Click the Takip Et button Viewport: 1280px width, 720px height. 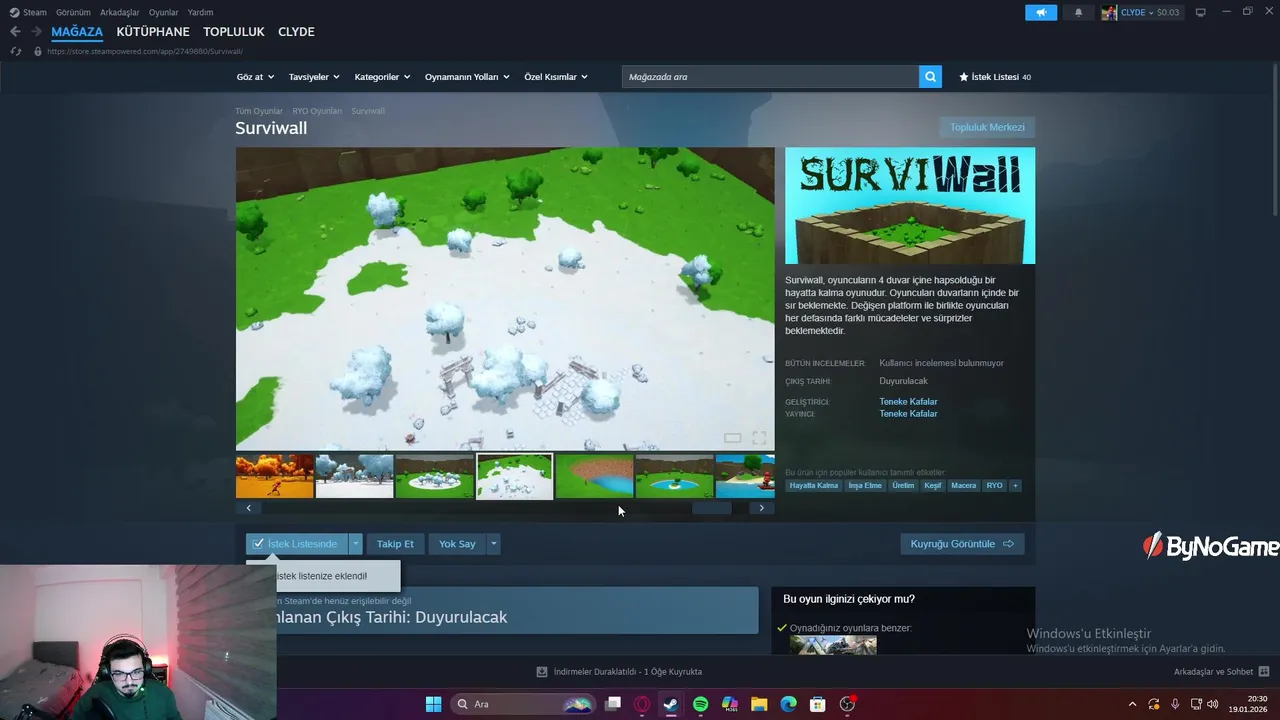(395, 544)
